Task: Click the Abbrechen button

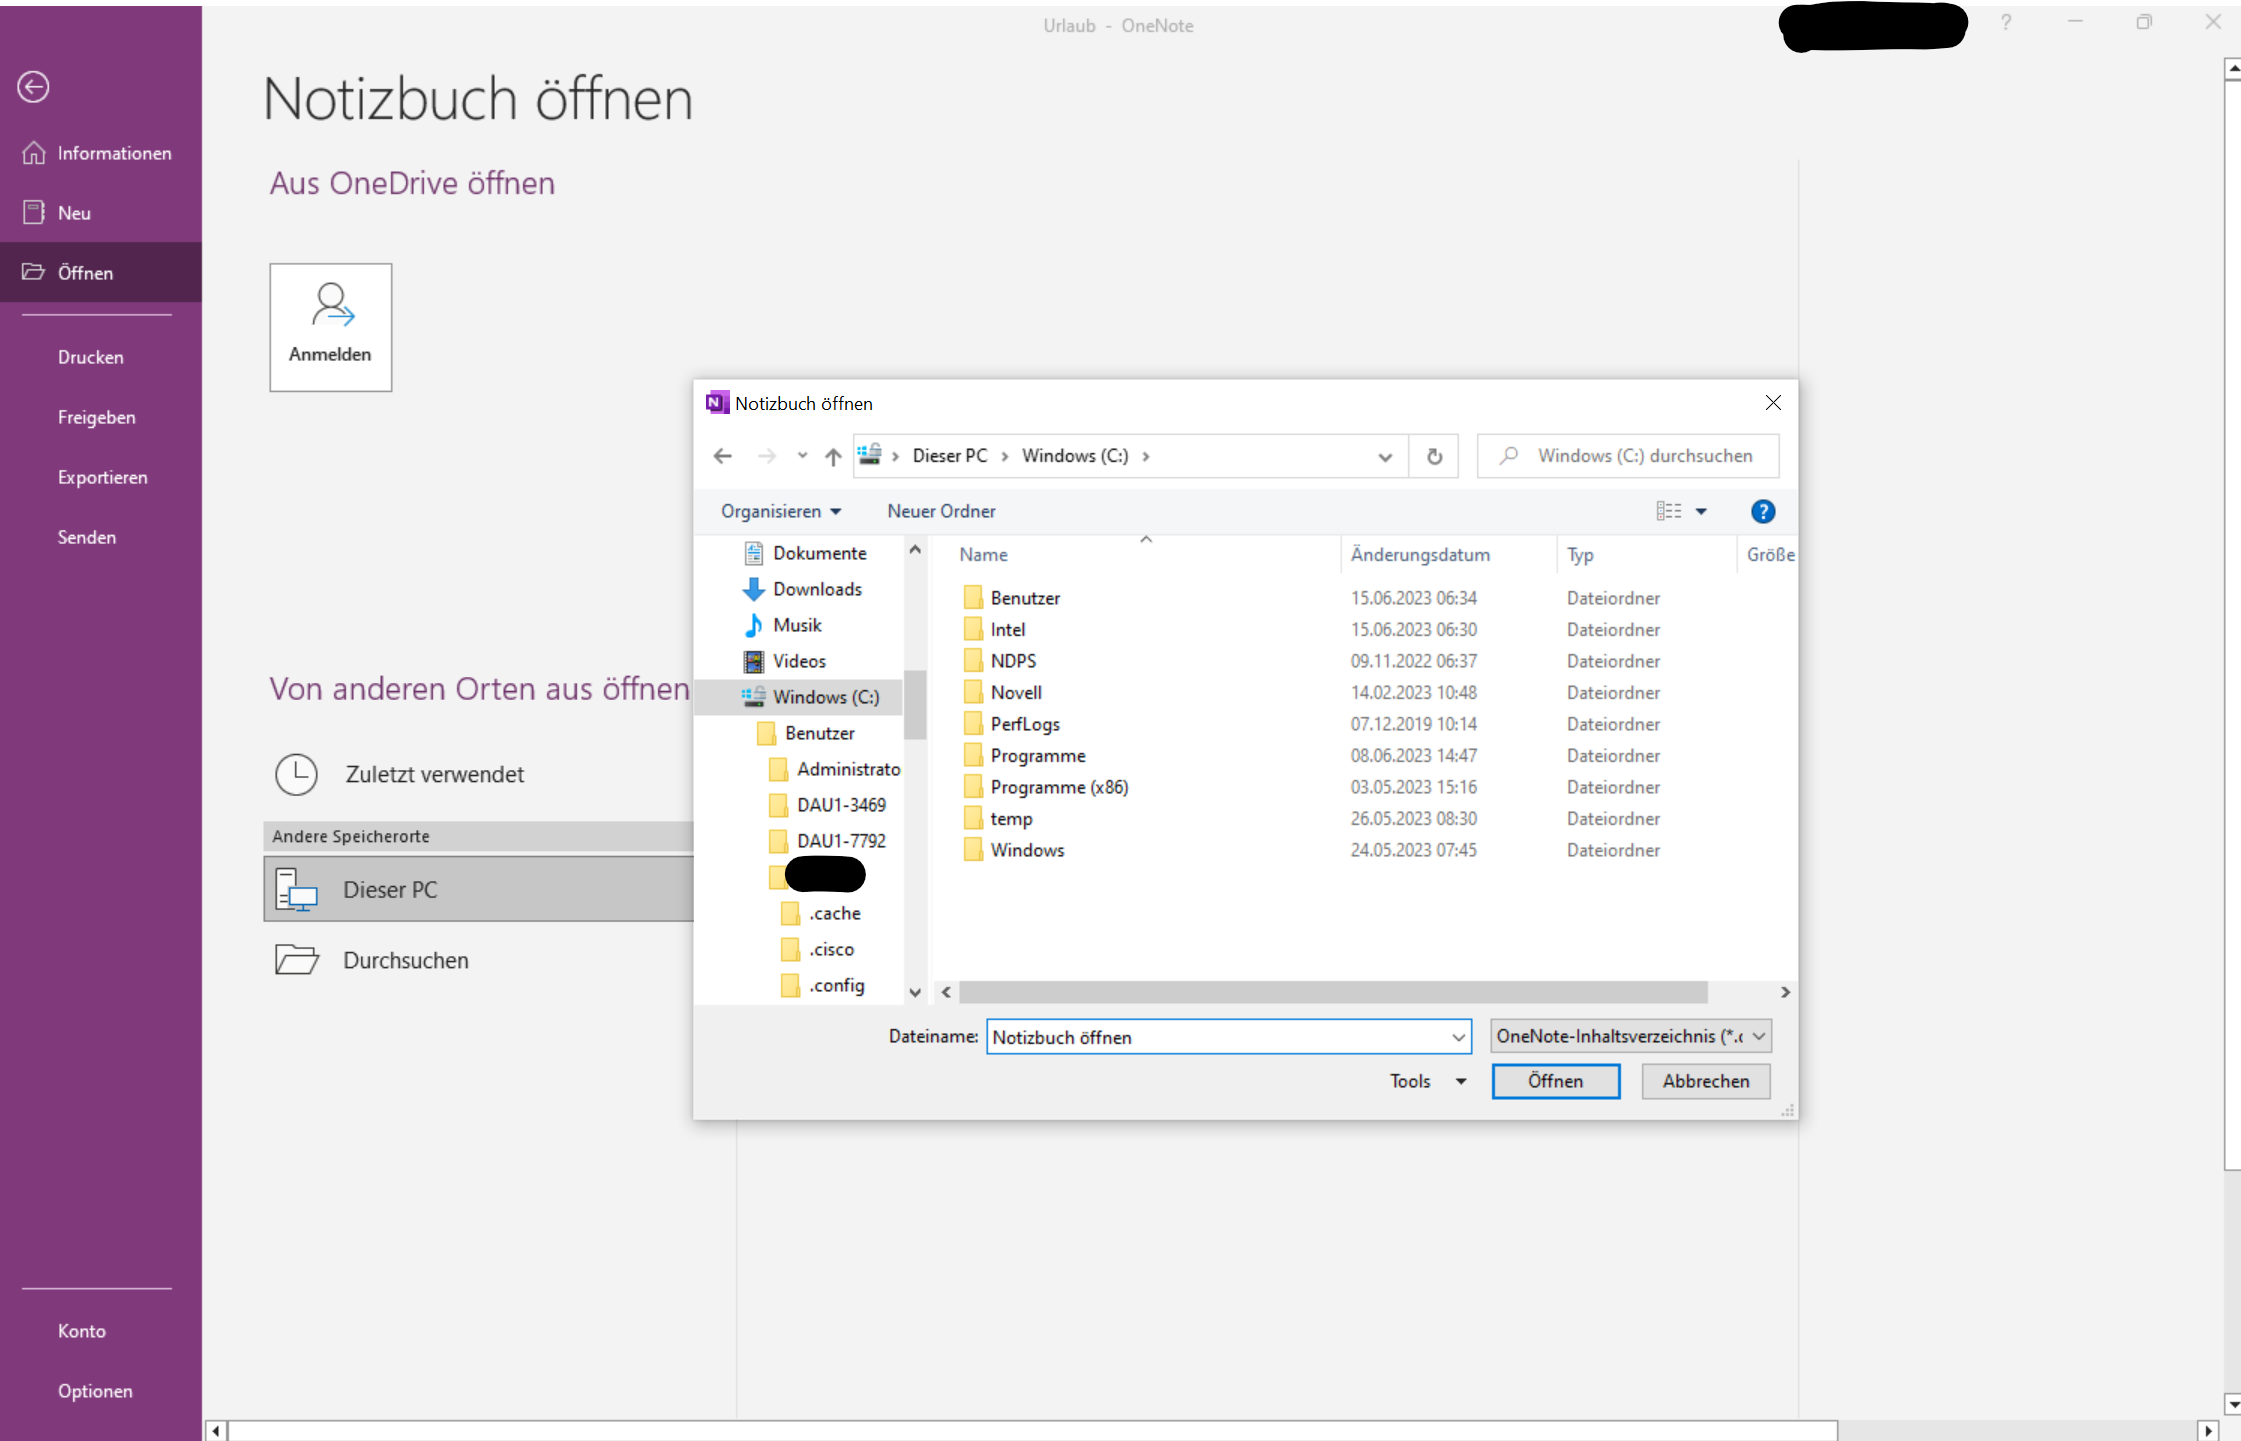Action: (x=1705, y=1081)
